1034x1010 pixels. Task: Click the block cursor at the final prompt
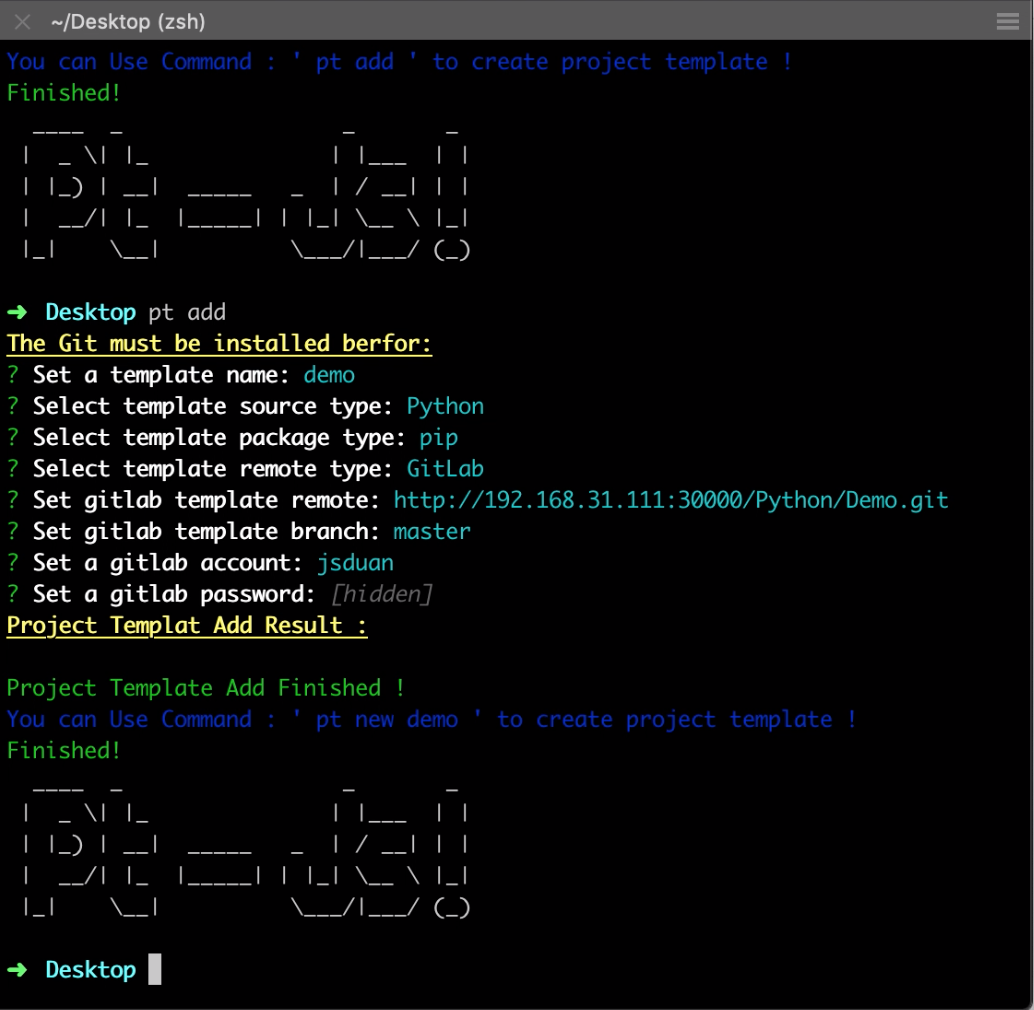click(154, 970)
